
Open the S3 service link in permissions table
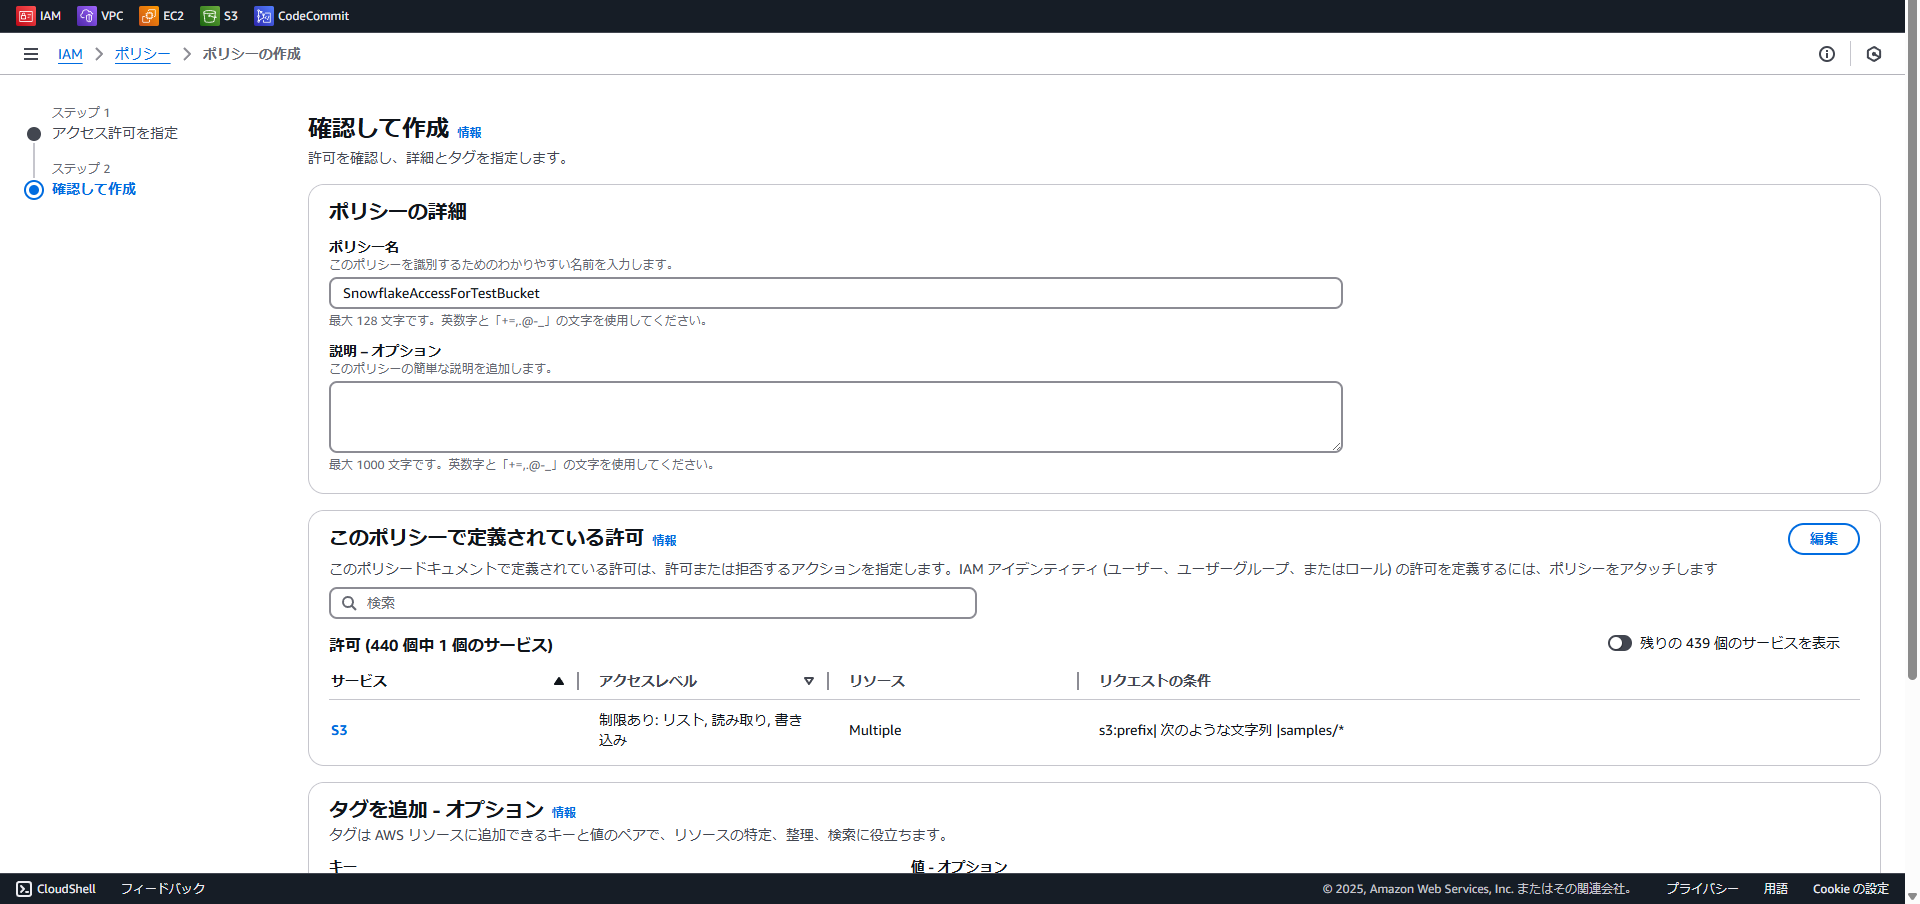pos(339,730)
